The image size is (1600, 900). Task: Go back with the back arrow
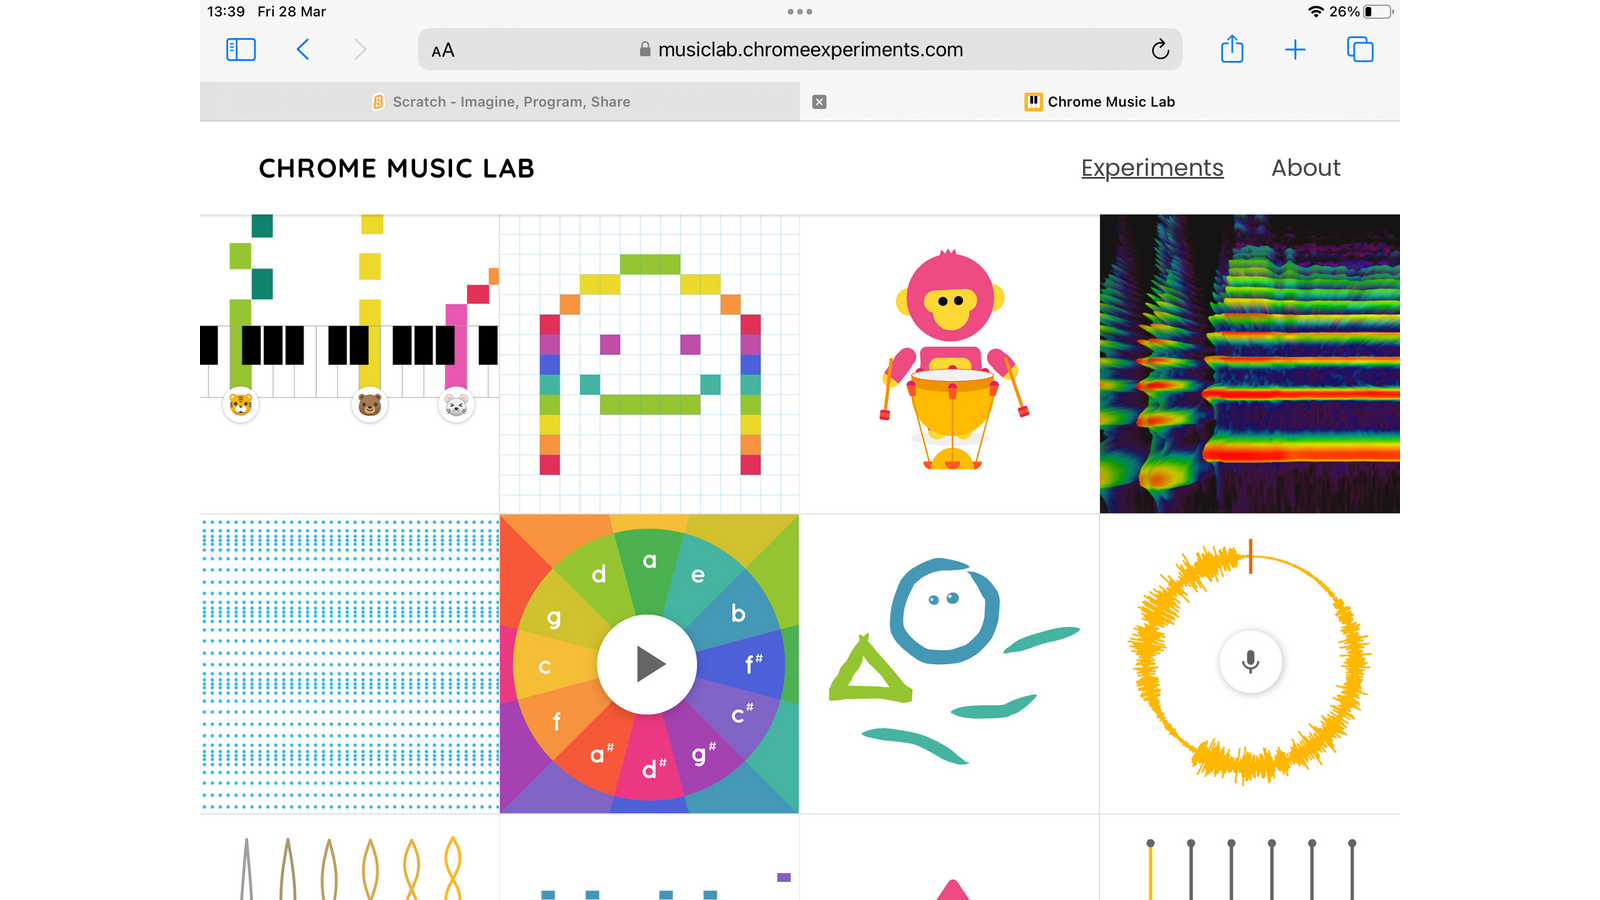coord(303,49)
